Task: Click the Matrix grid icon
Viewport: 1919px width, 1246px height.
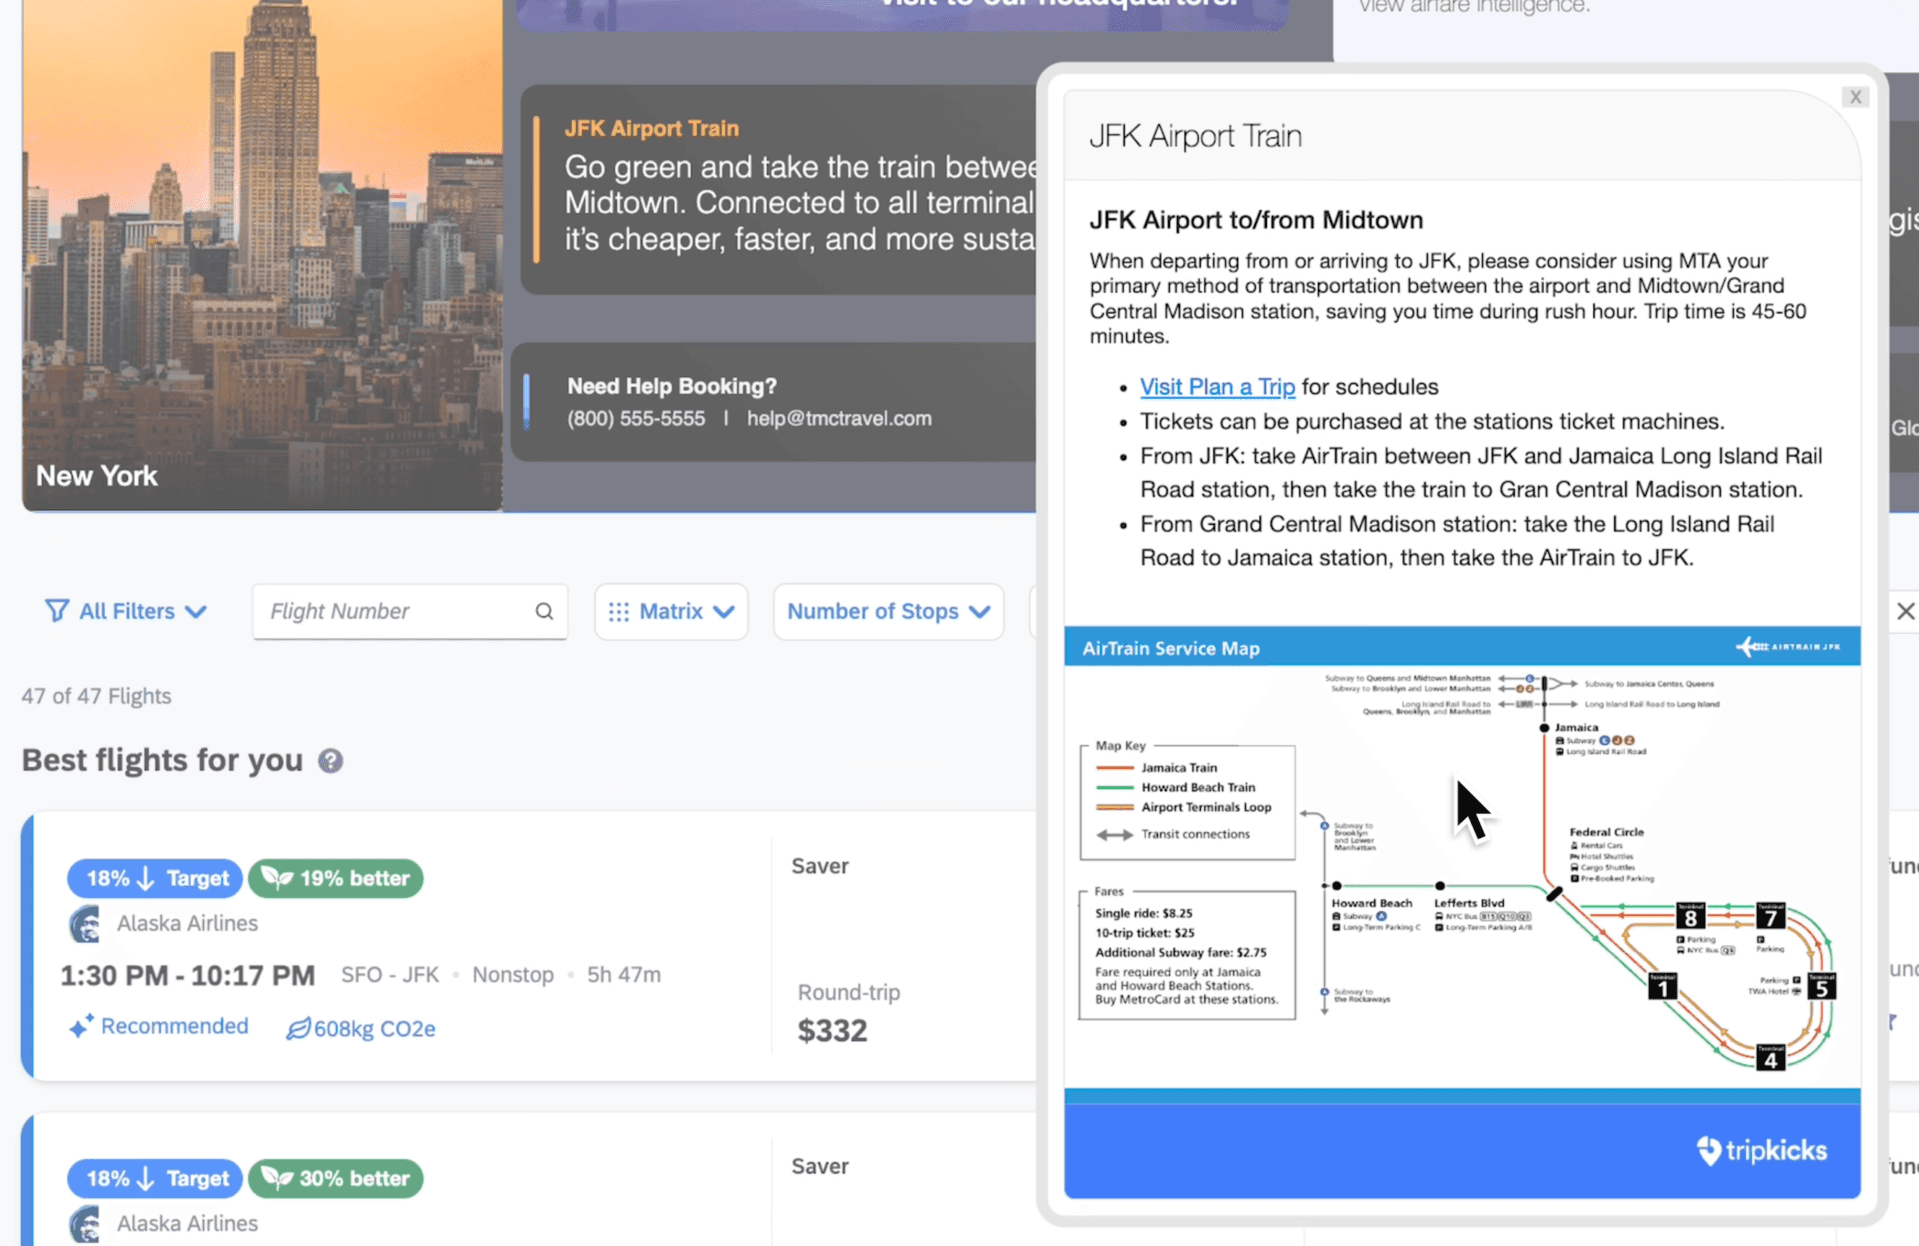Action: click(619, 611)
